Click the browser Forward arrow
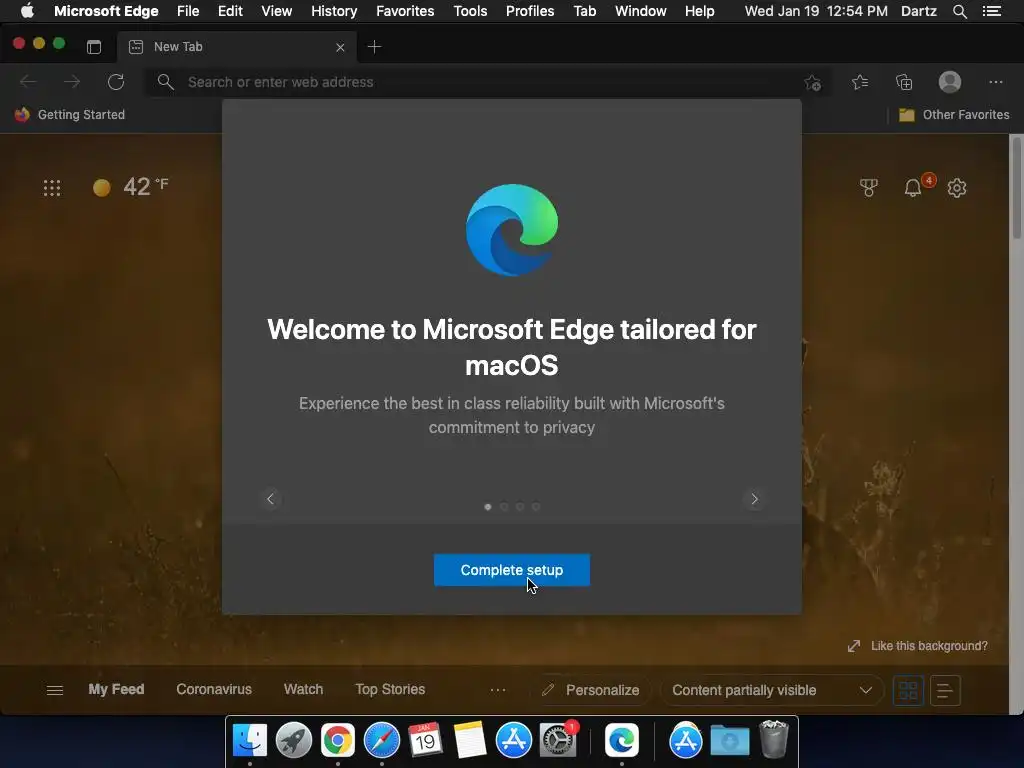The height and width of the screenshot is (768, 1024). 72,82
